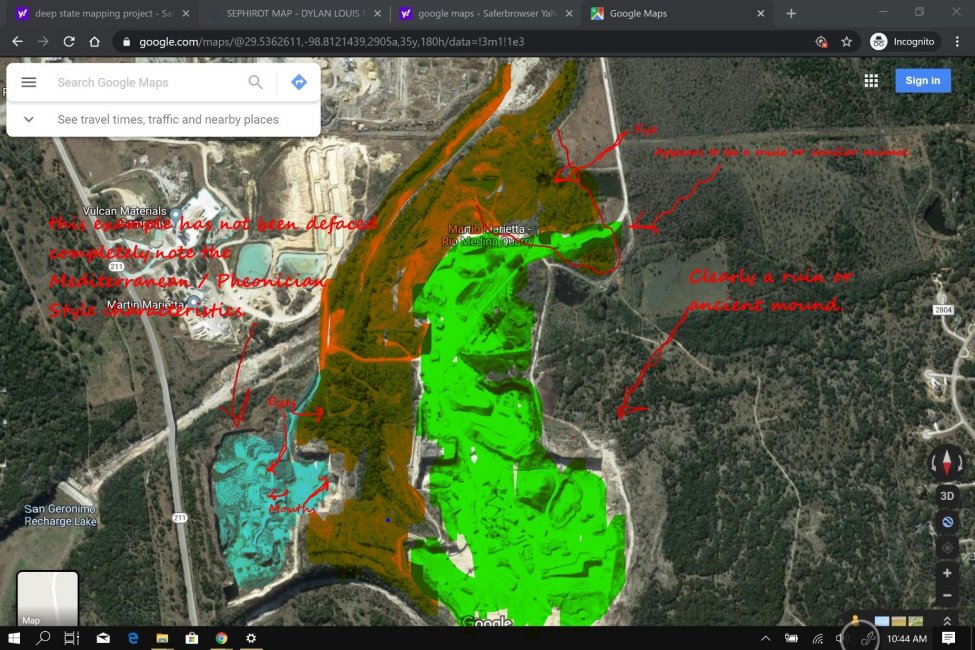Screen dimensions: 975x650
Task: Zoom in with the plus button
Action: 947,573
